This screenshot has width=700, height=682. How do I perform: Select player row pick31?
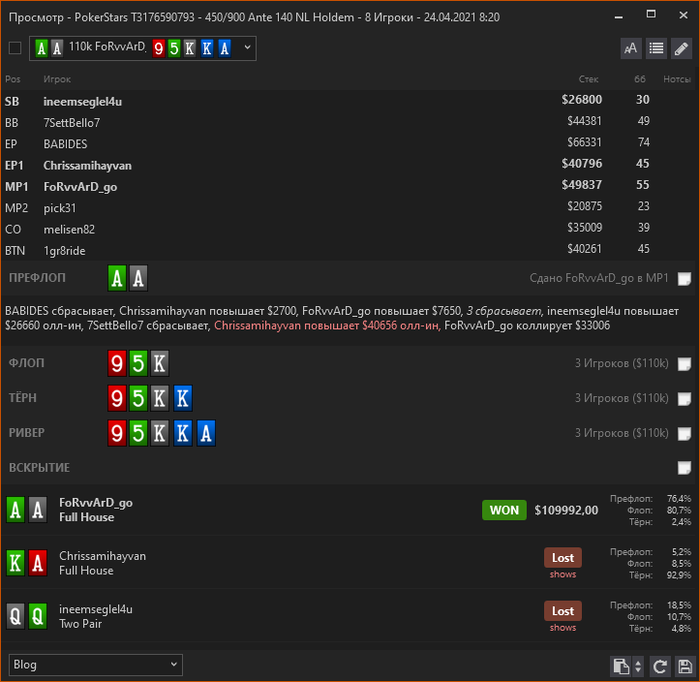pyautogui.click(x=350, y=208)
